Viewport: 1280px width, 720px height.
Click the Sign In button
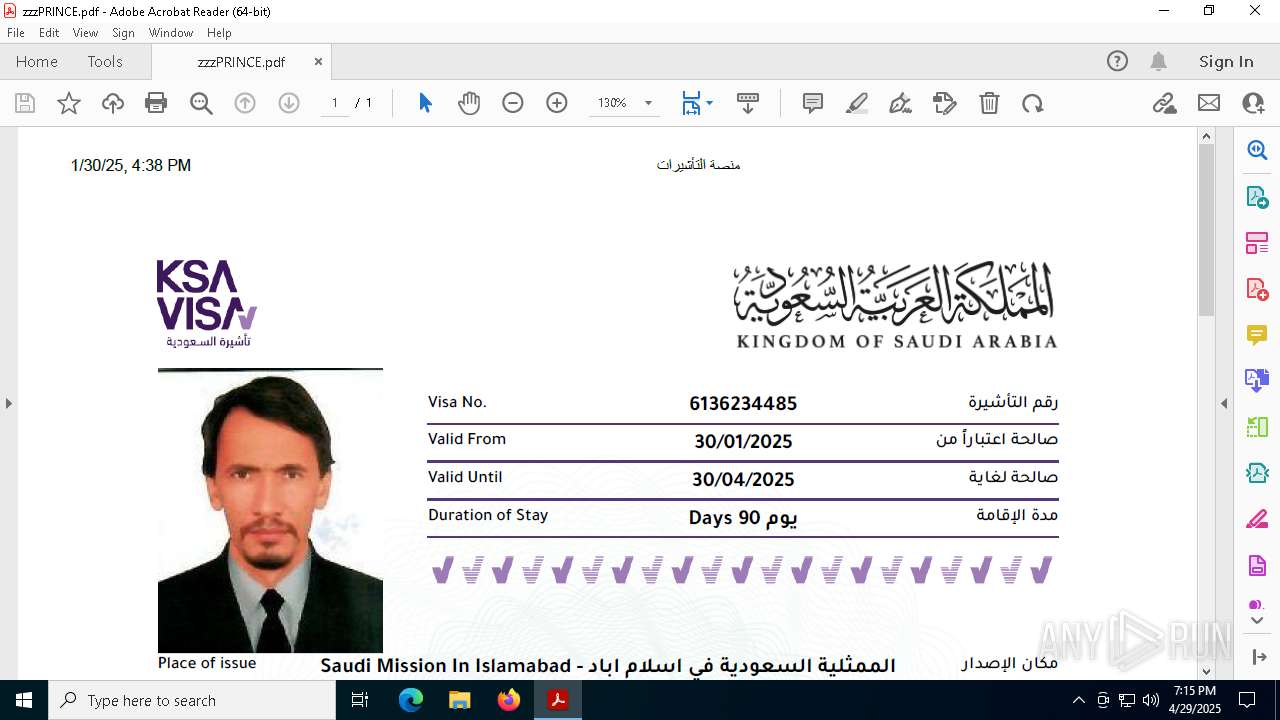click(1226, 61)
